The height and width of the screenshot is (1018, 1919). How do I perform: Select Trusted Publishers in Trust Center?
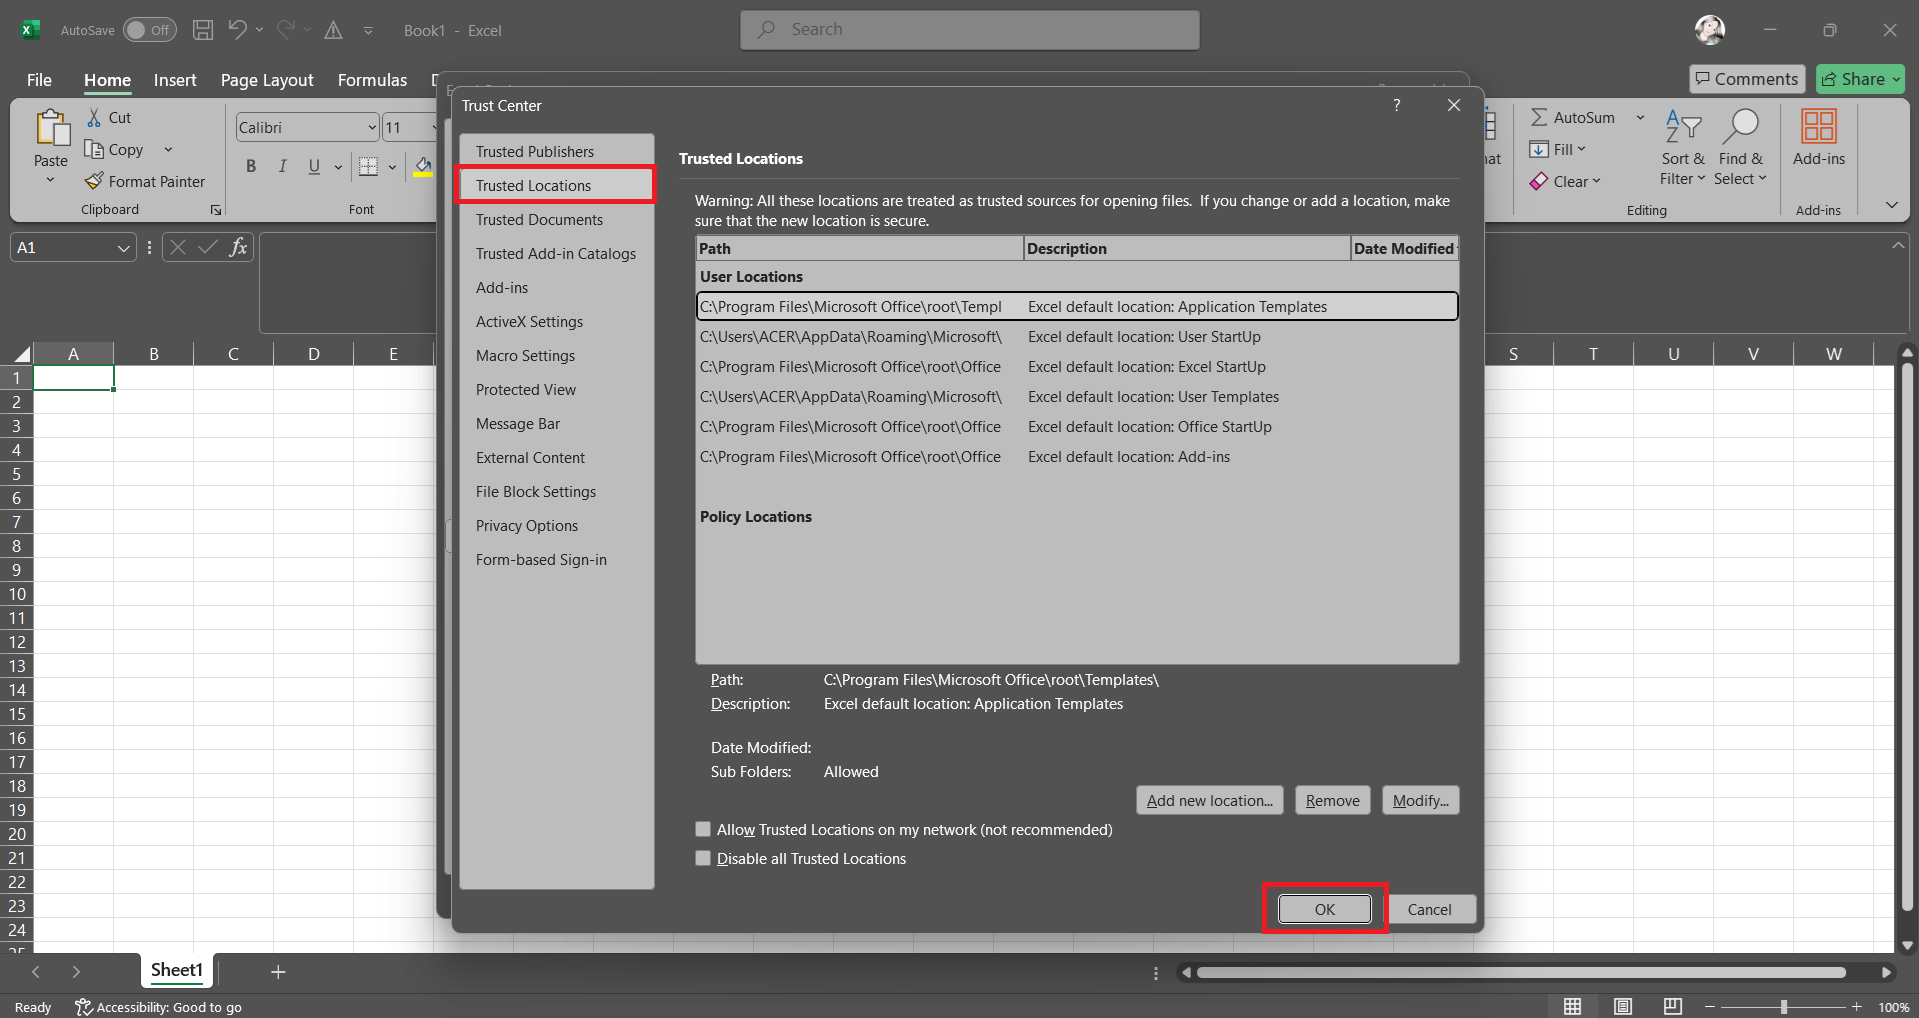tap(556, 152)
